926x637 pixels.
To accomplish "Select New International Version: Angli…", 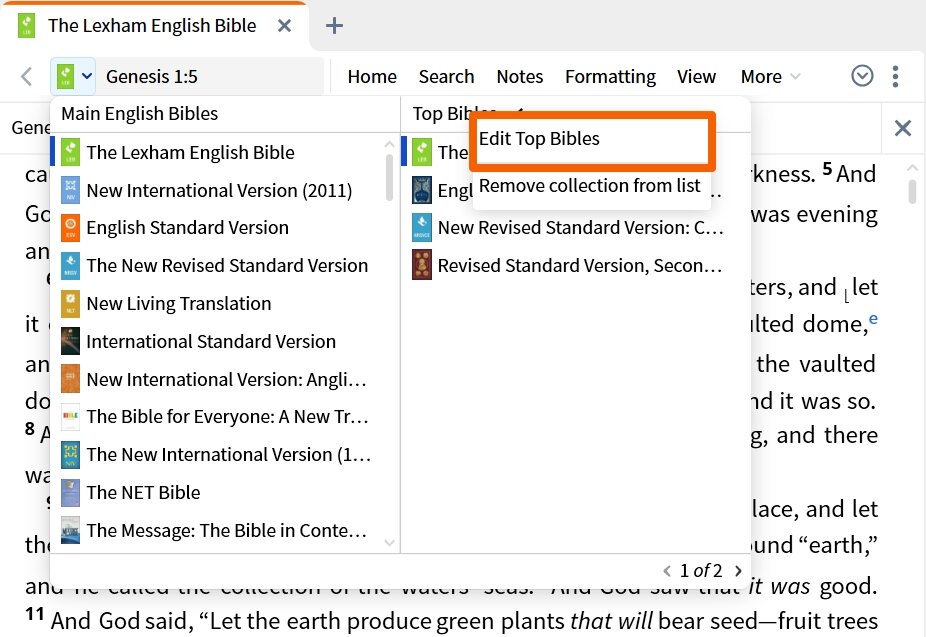I will [x=226, y=379].
